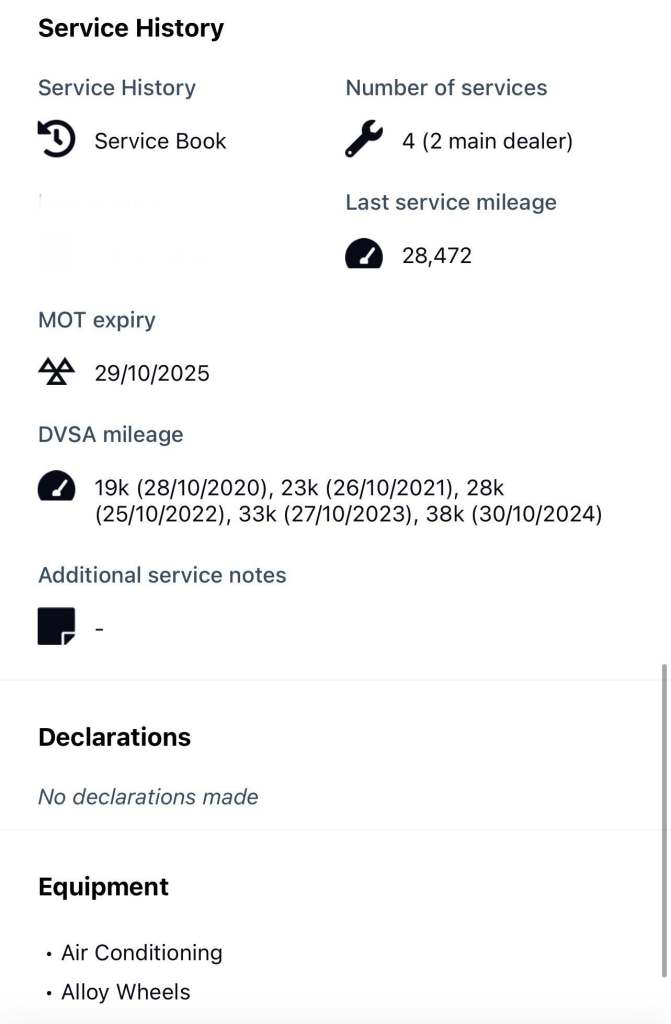The height and width of the screenshot is (1024, 671).
Task: Click the 28,472 last service mileage value
Action: pos(436,256)
